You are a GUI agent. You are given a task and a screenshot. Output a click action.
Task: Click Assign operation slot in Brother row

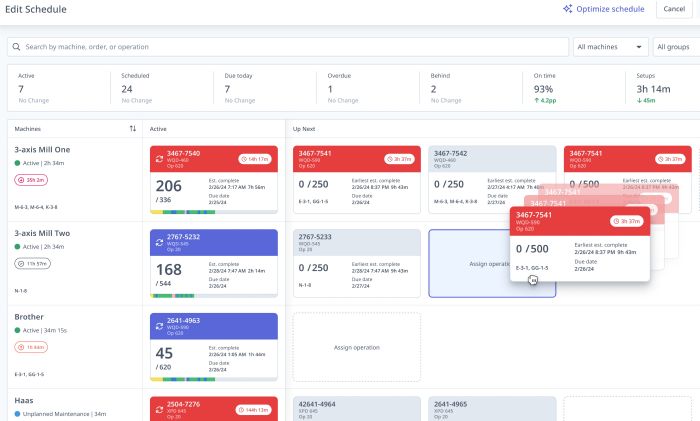point(357,347)
